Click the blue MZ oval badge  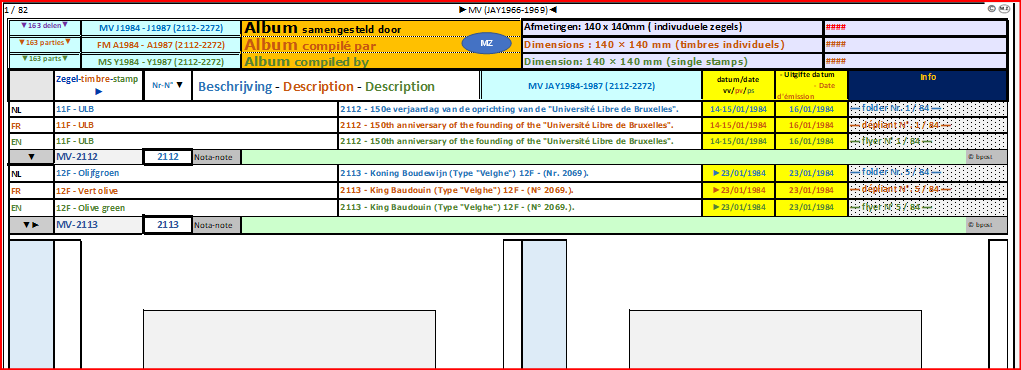[x=487, y=44]
